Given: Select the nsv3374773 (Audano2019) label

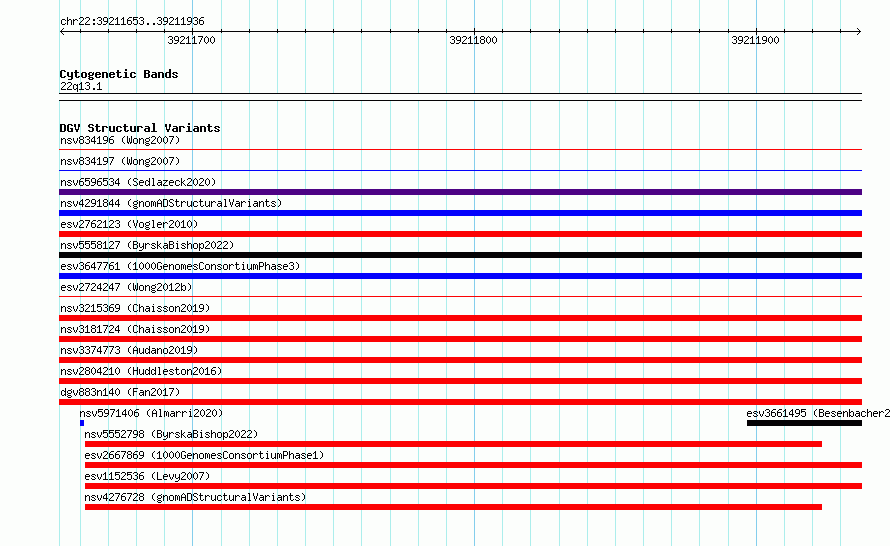Looking at the screenshot, I should 129,350.
